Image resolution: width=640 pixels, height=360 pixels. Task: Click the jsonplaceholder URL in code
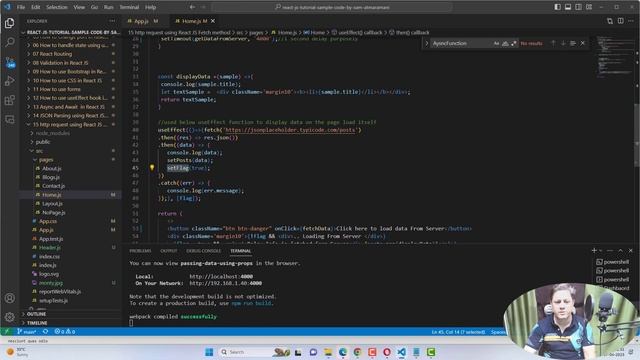[x=290, y=130]
